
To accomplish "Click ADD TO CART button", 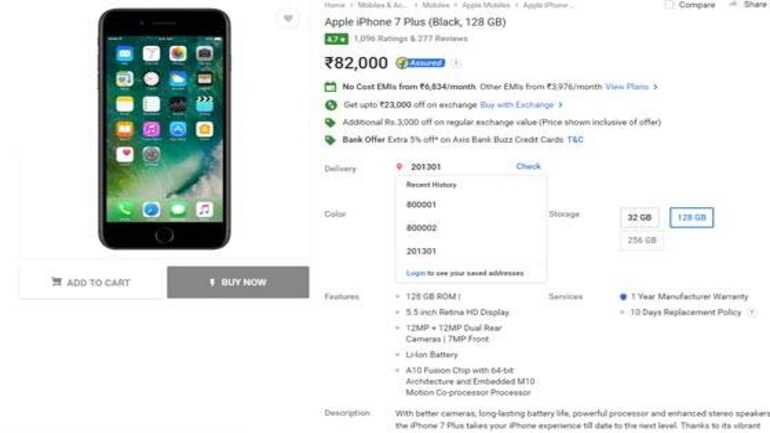I will tap(91, 282).
